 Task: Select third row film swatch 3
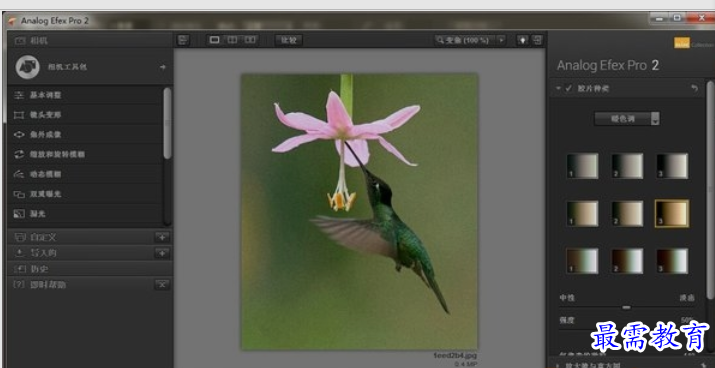672,261
